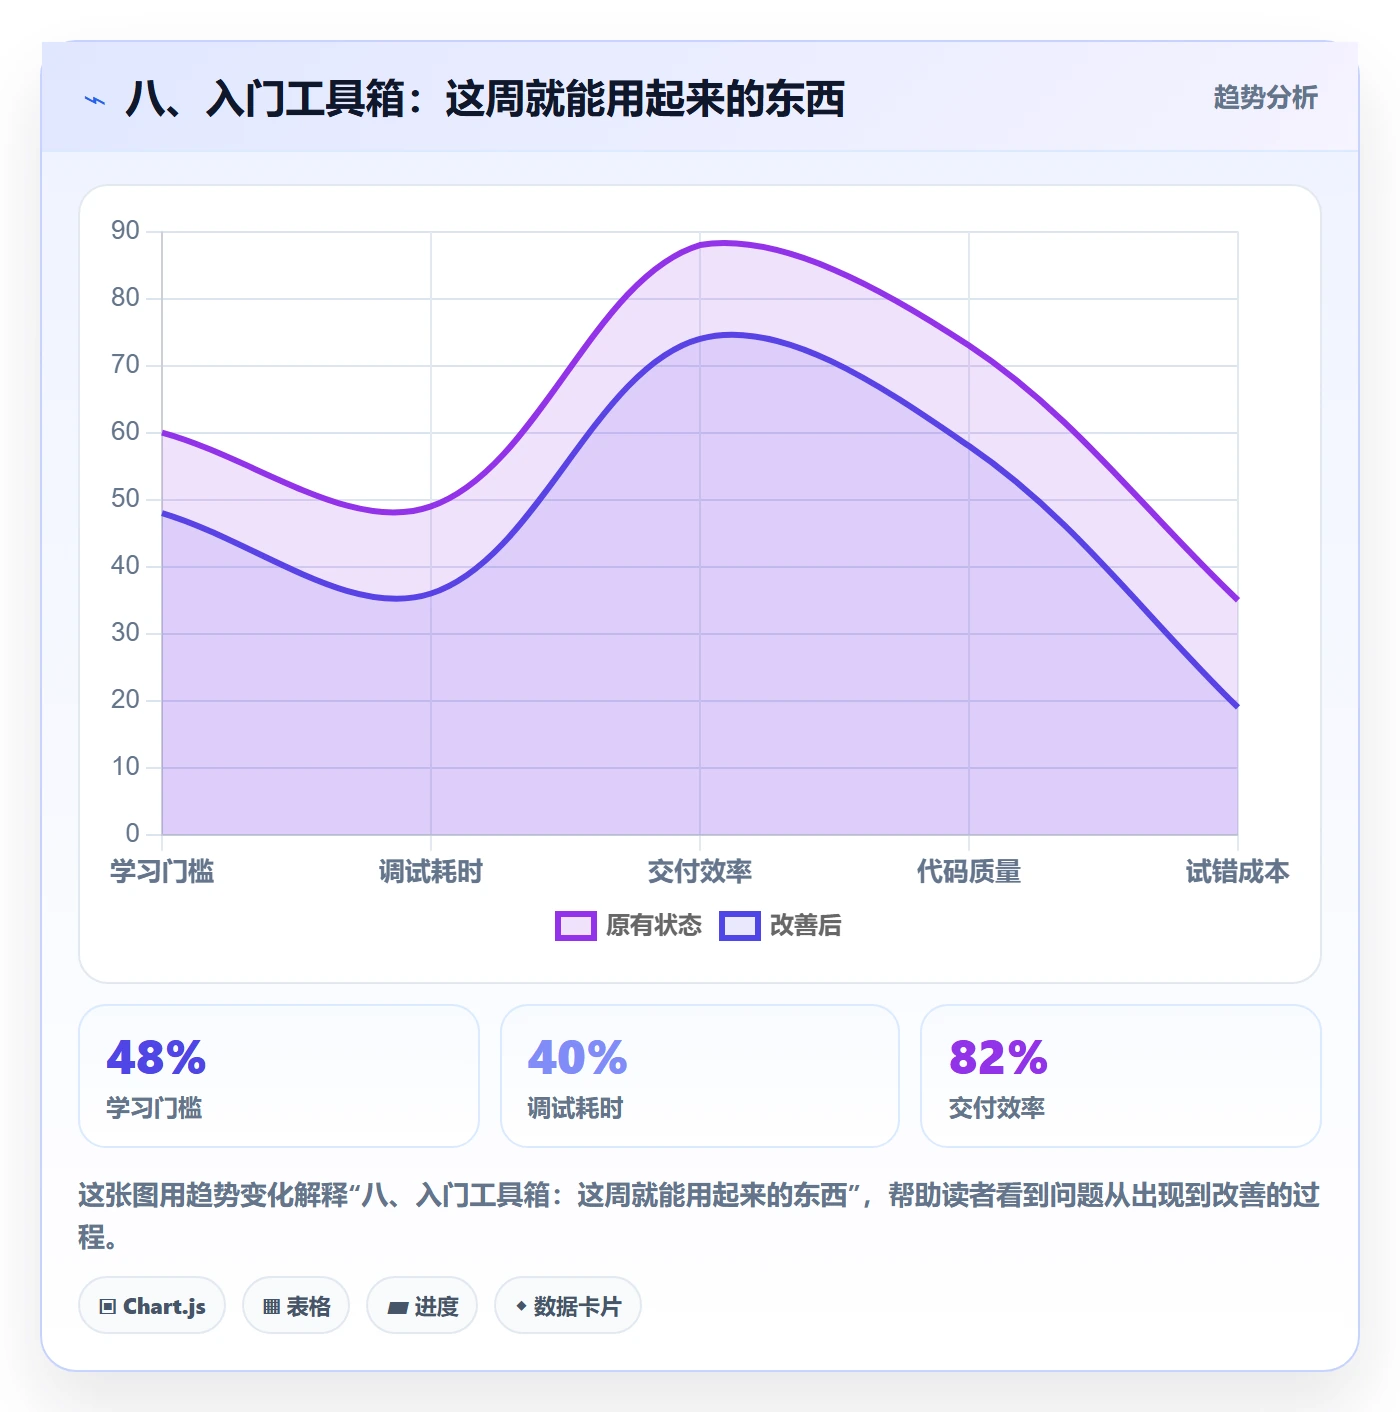Screen dimensions: 1400x1412
Task: Select the 数据卡片 tag chip
Action: pos(568,1306)
